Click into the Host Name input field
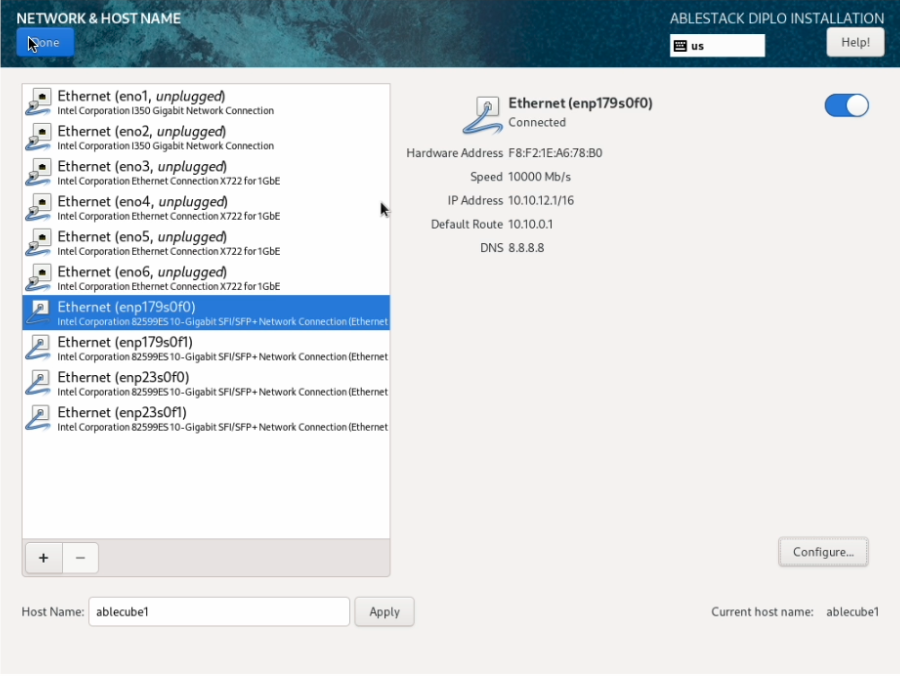This screenshot has height=676, width=900. (x=219, y=612)
